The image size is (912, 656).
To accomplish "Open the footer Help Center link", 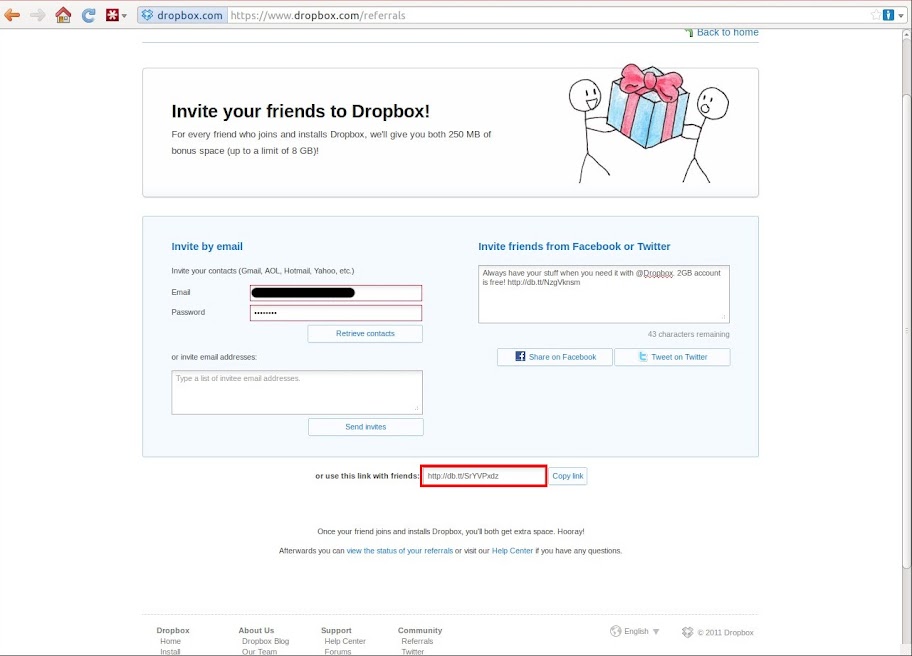I will coord(345,641).
